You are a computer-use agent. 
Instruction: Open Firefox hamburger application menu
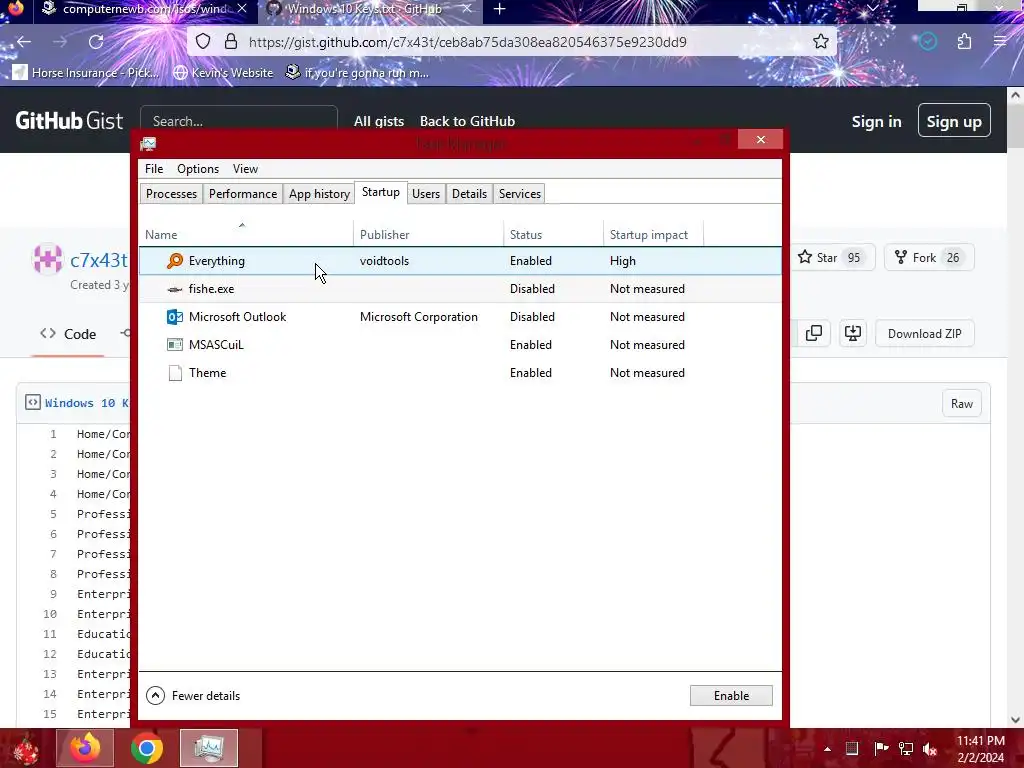(1000, 42)
